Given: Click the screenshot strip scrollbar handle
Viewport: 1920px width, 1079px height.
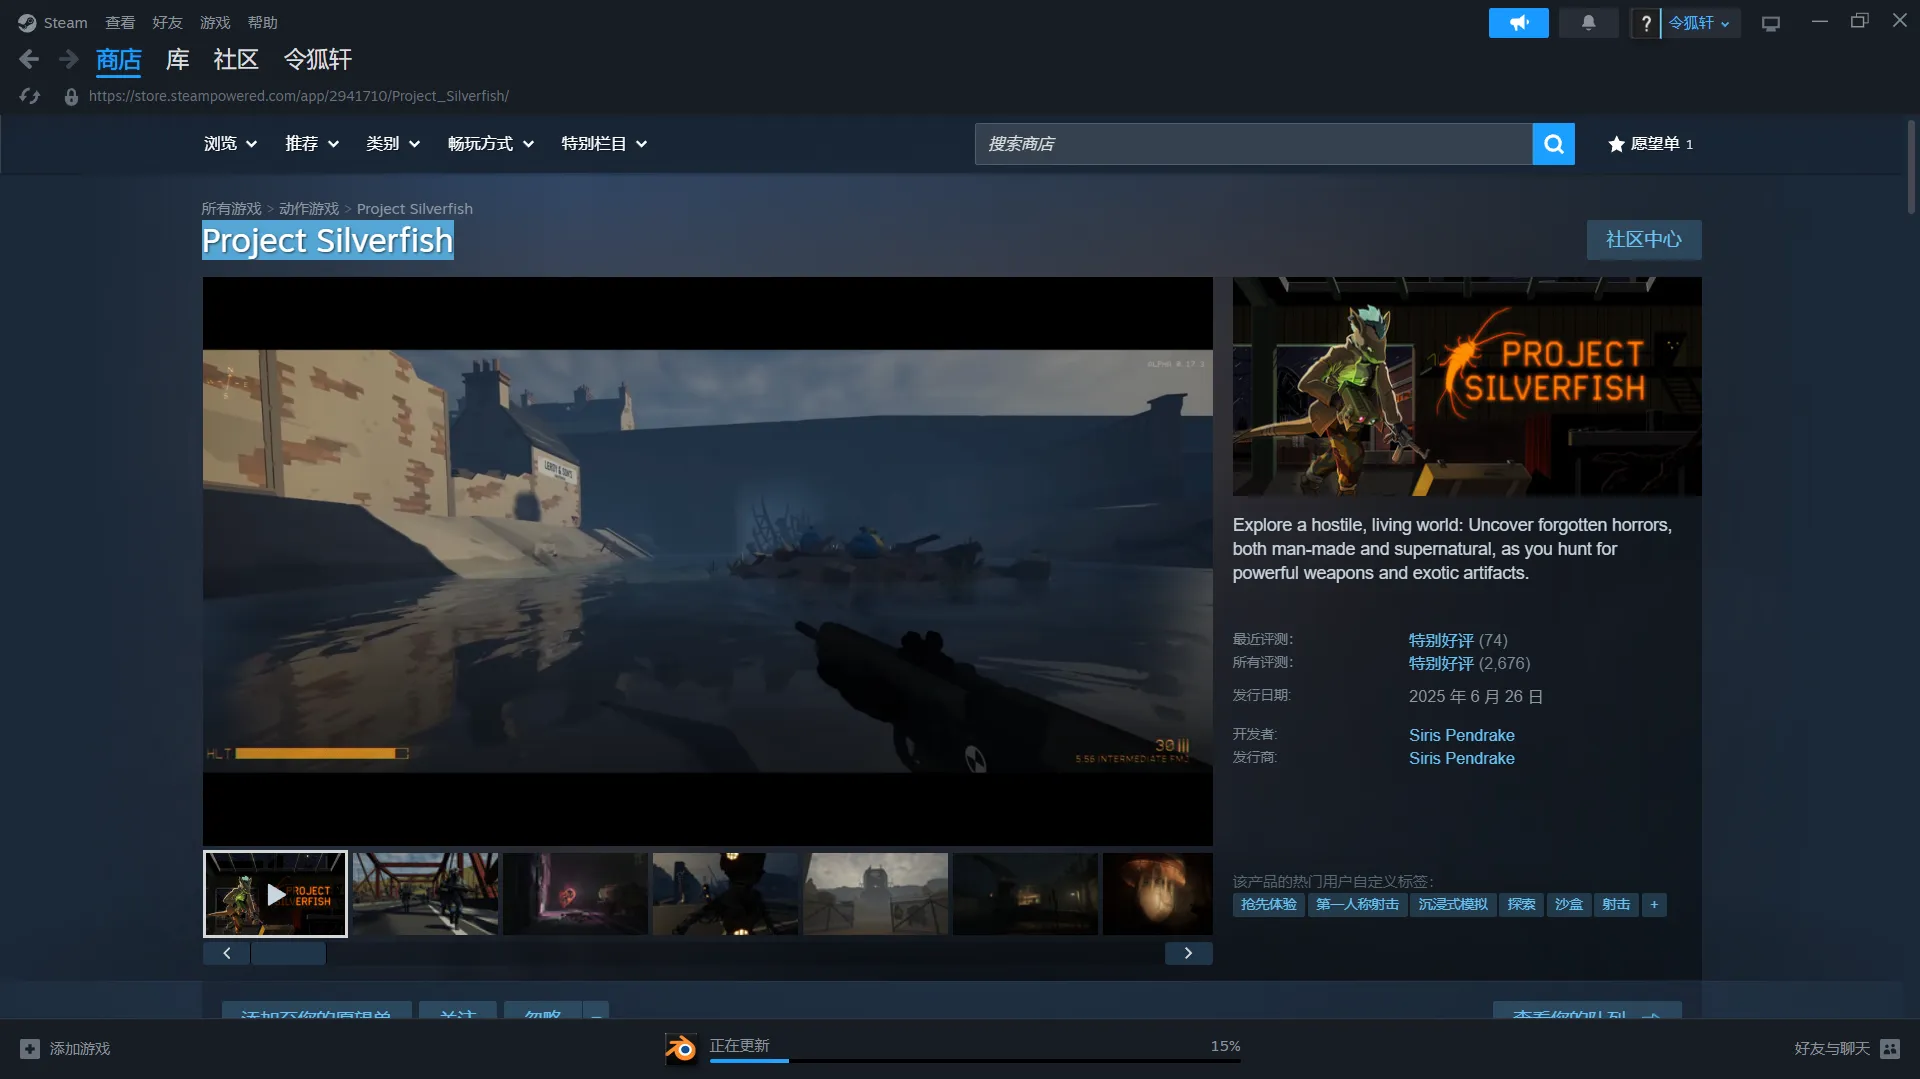Looking at the screenshot, I should point(288,953).
